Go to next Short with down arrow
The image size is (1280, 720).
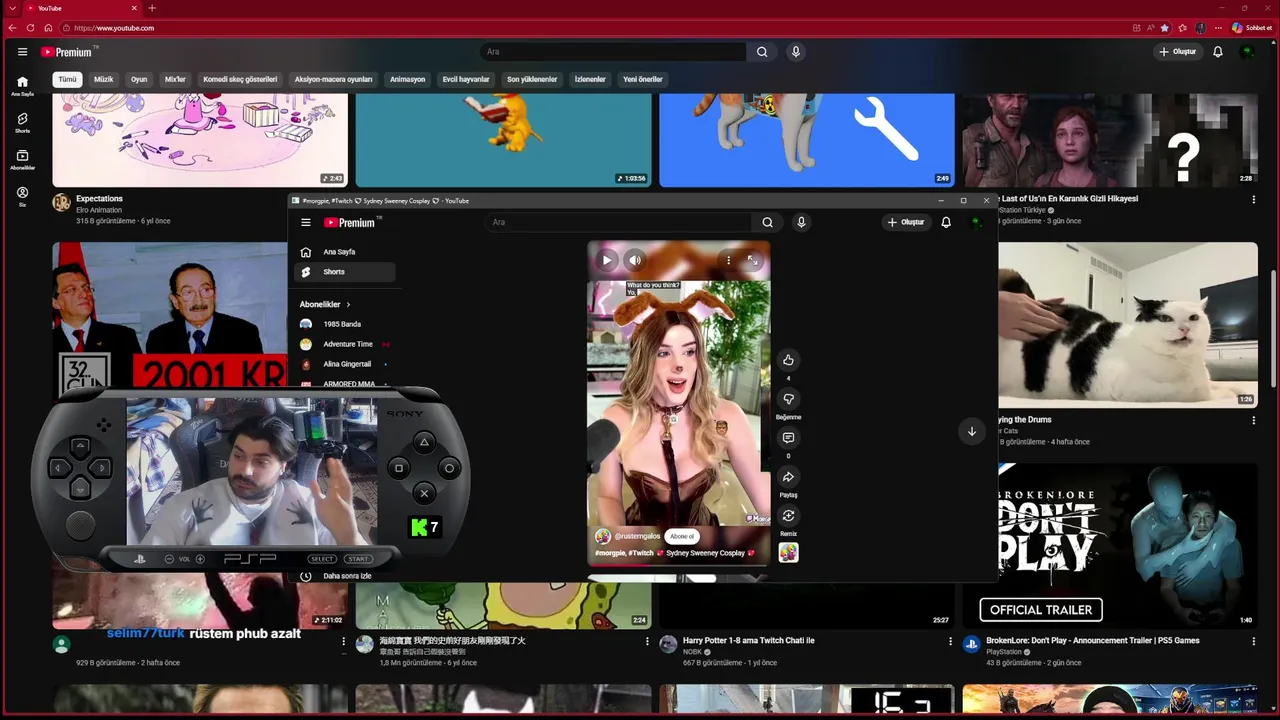tap(971, 431)
